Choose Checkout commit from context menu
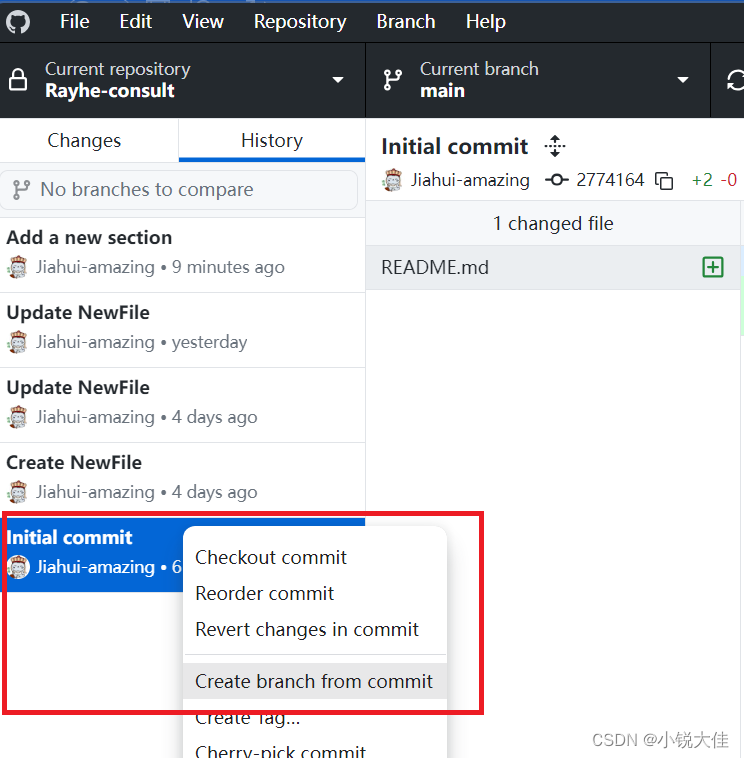 (x=315, y=557)
